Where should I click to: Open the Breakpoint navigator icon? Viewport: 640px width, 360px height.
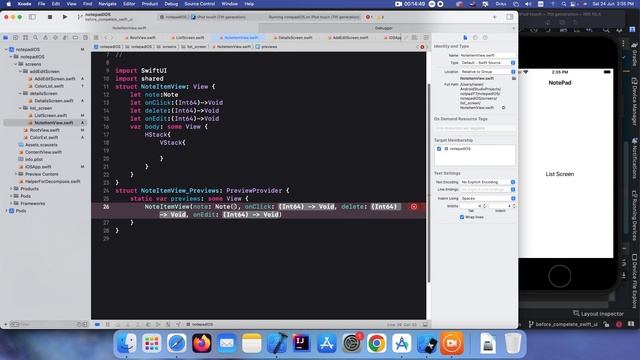(x=75, y=38)
